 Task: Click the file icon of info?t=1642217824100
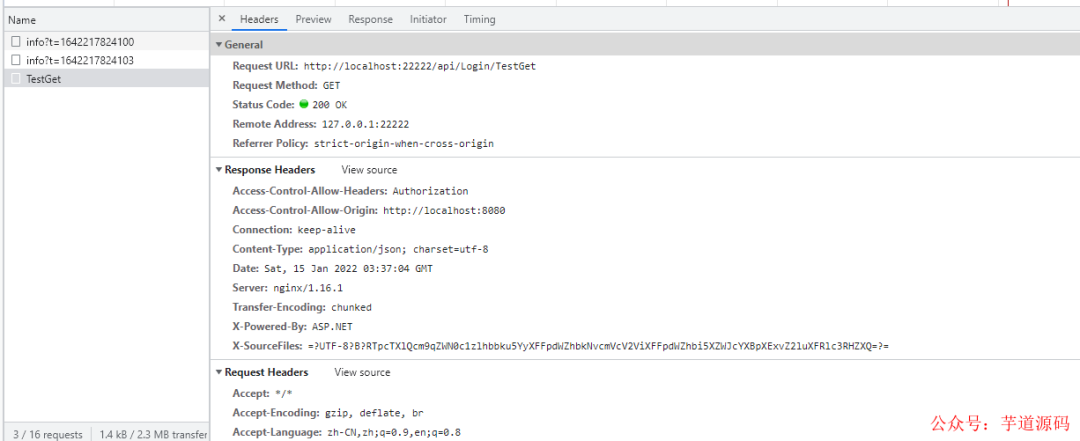coord(16,41)
